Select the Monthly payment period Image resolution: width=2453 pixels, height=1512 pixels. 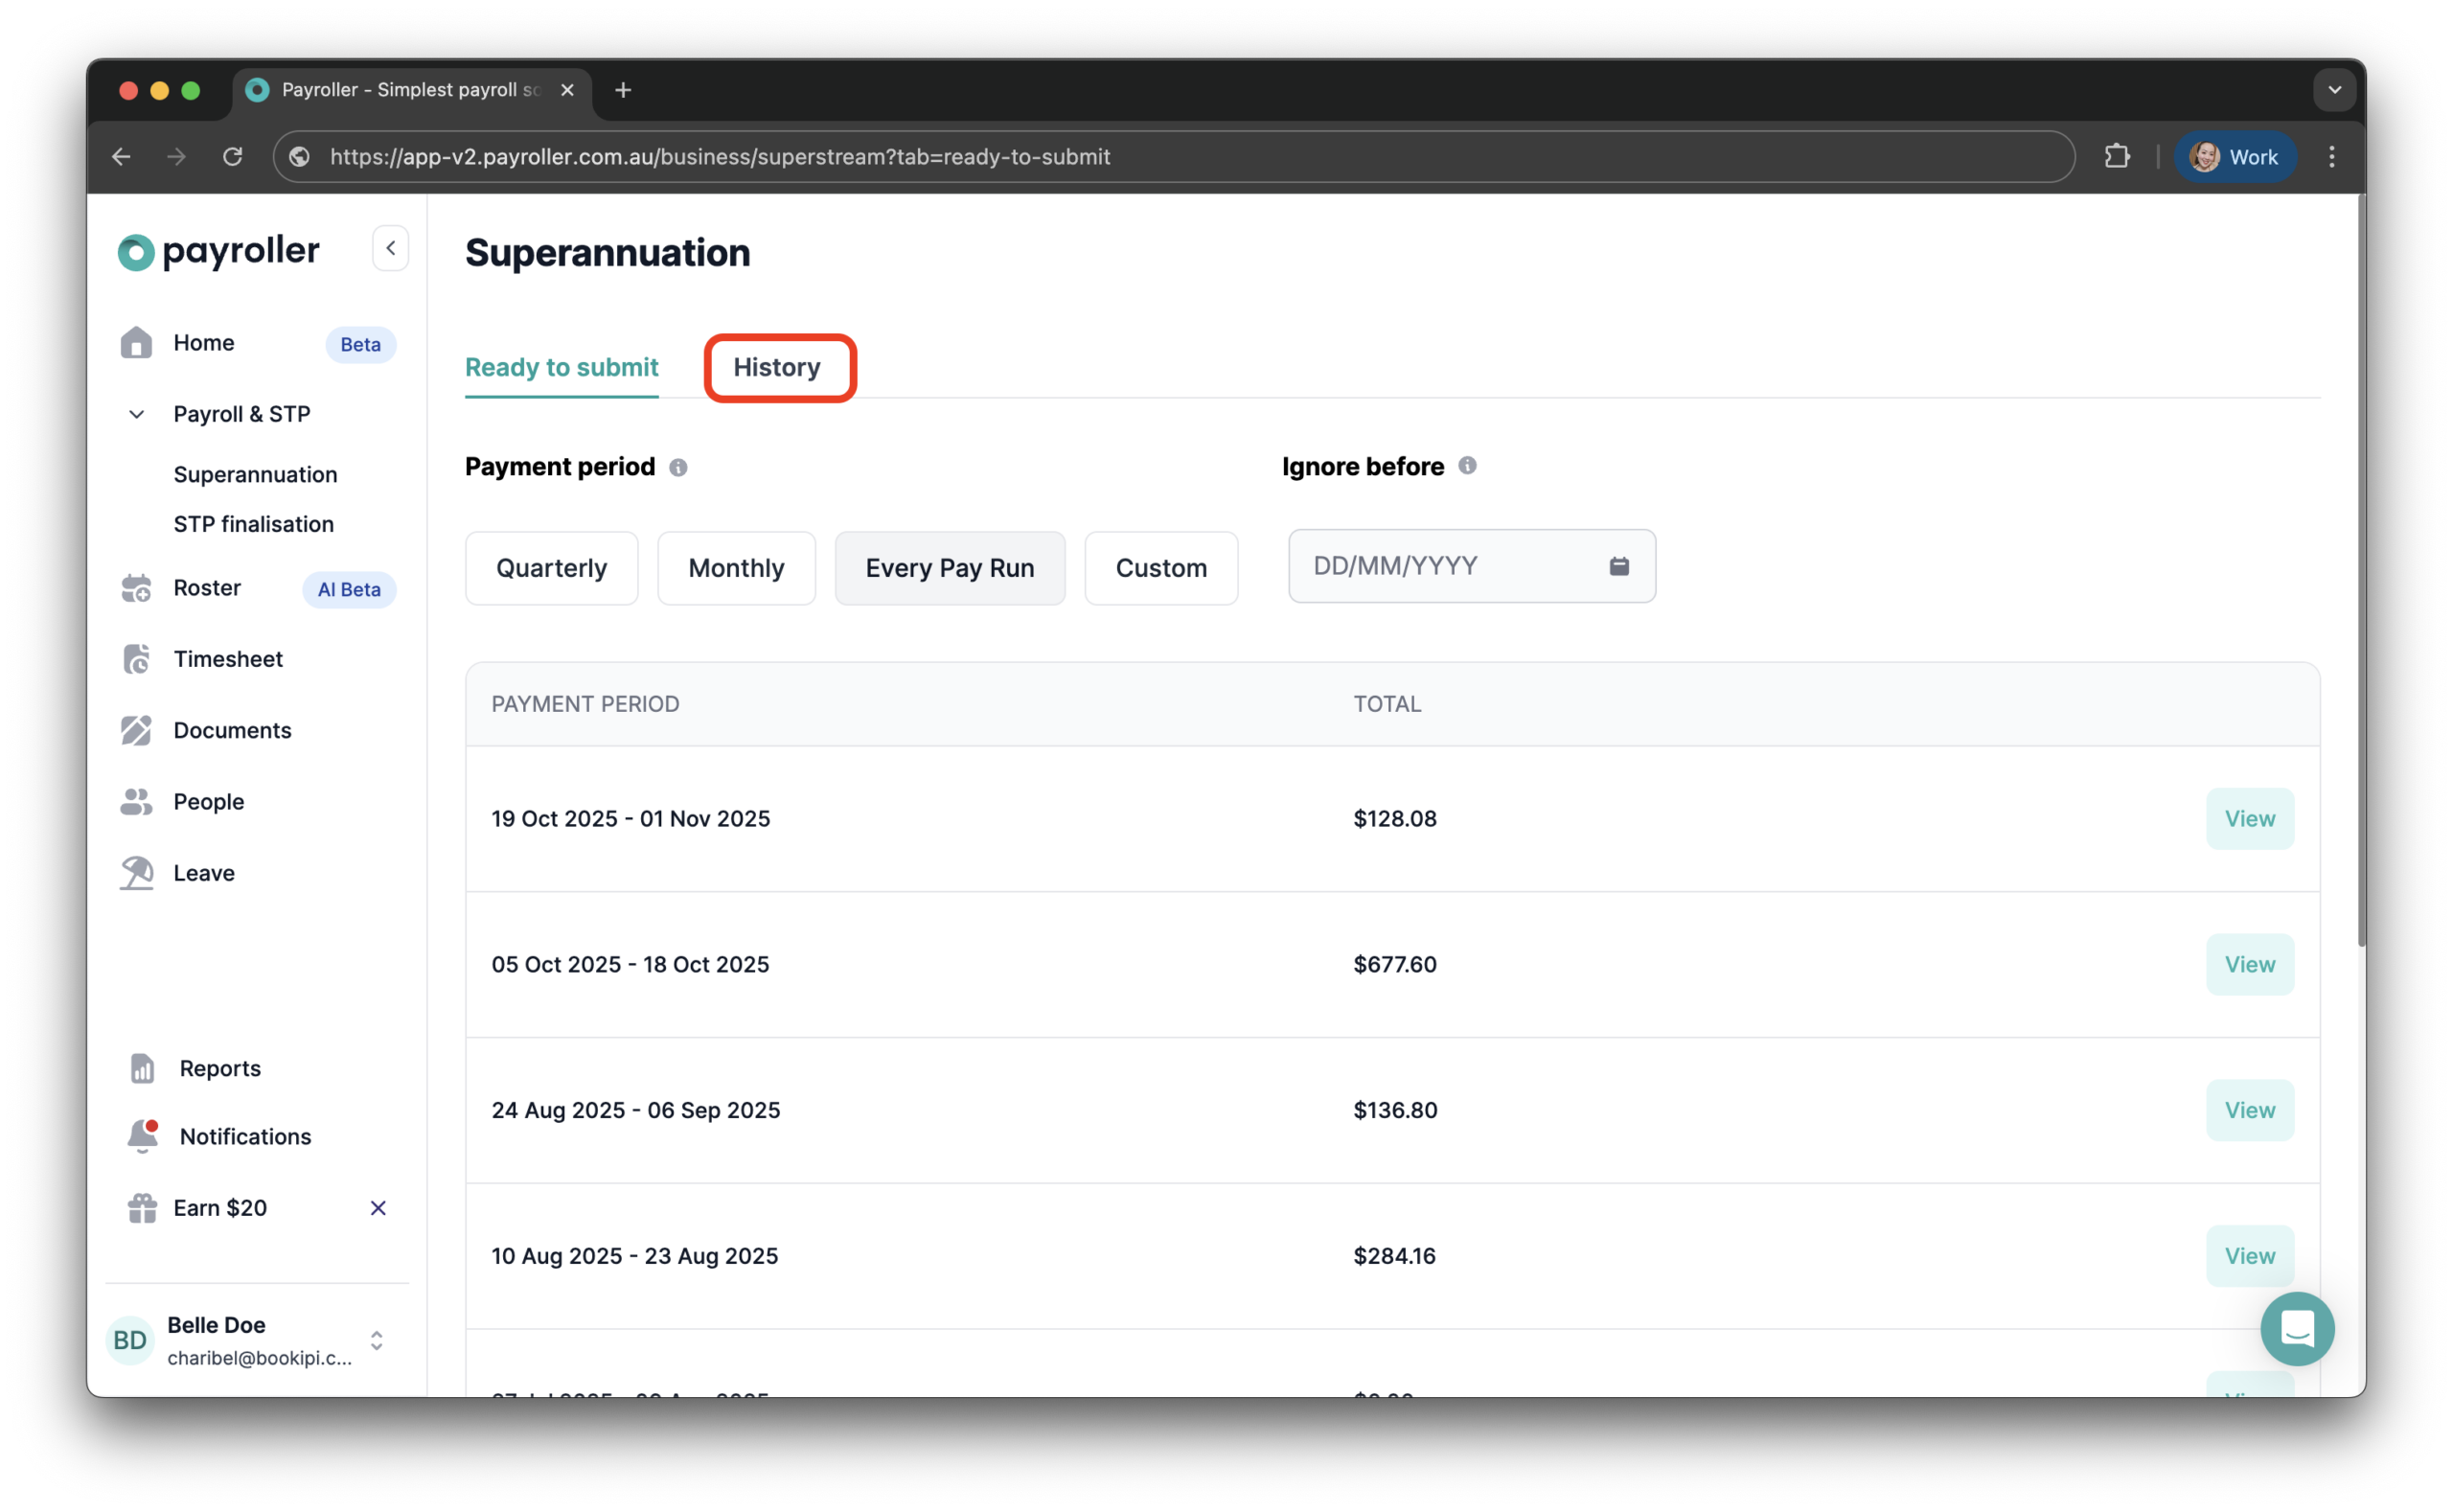tap(736, 567)
